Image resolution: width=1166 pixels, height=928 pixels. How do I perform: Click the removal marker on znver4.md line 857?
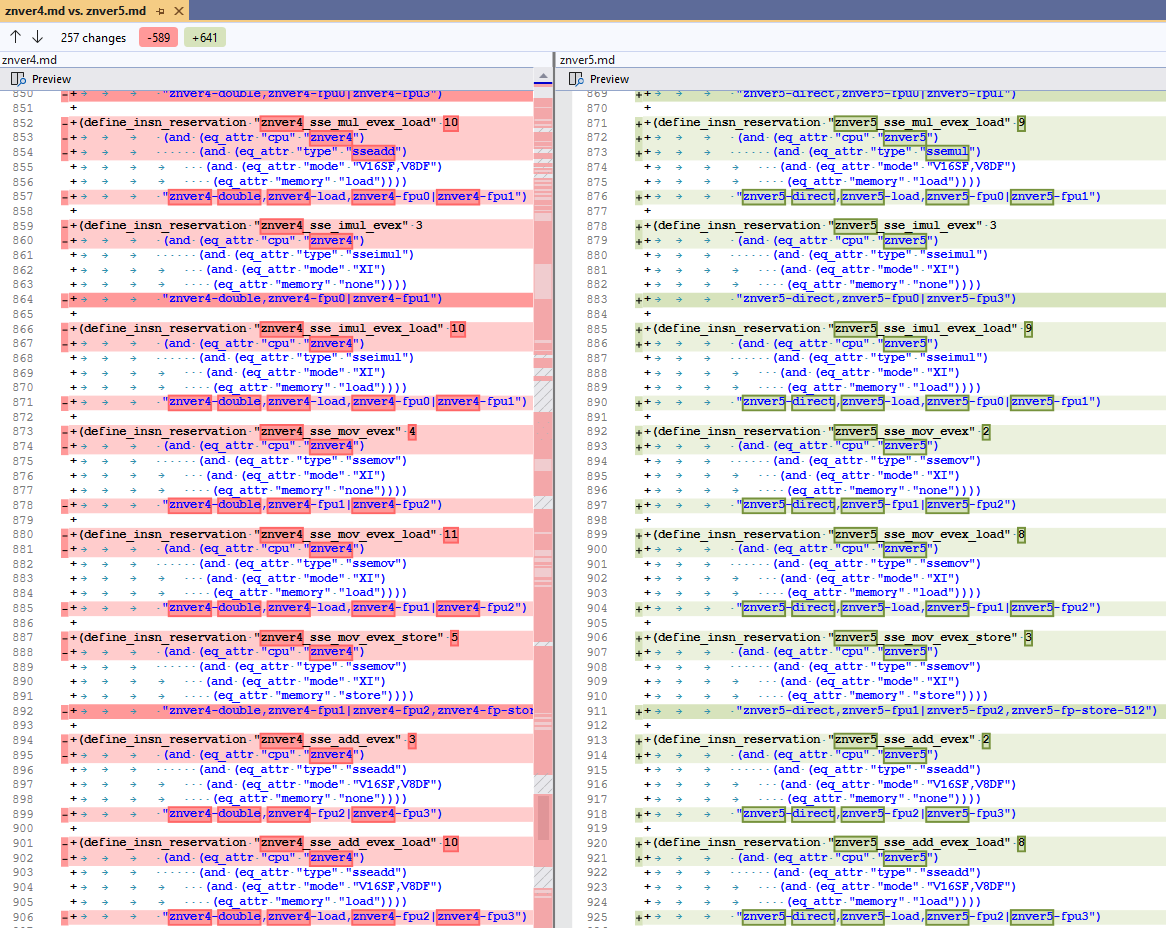coord(65,196)
